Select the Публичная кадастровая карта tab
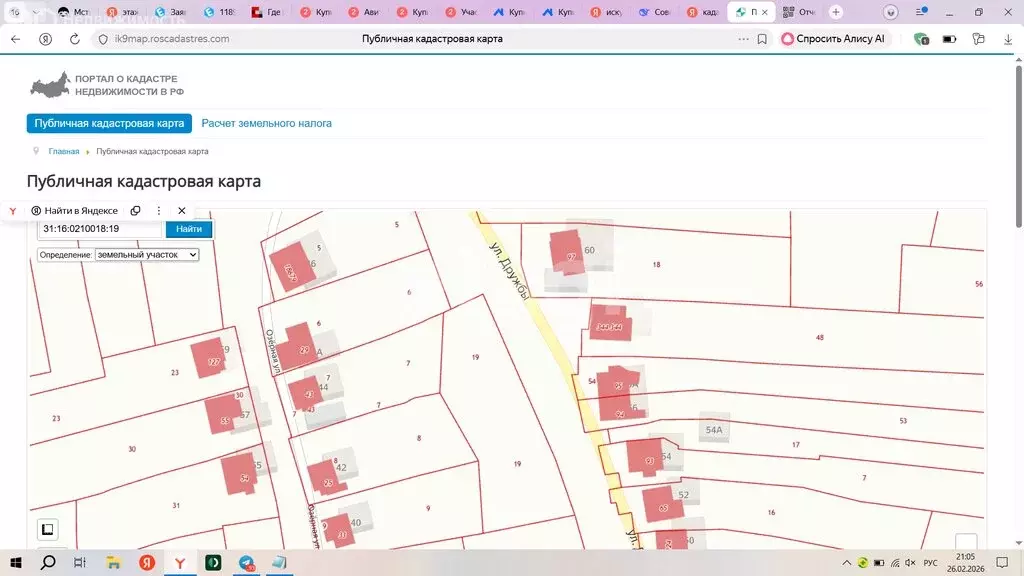 pyautogui.click(x=109, y=124)
